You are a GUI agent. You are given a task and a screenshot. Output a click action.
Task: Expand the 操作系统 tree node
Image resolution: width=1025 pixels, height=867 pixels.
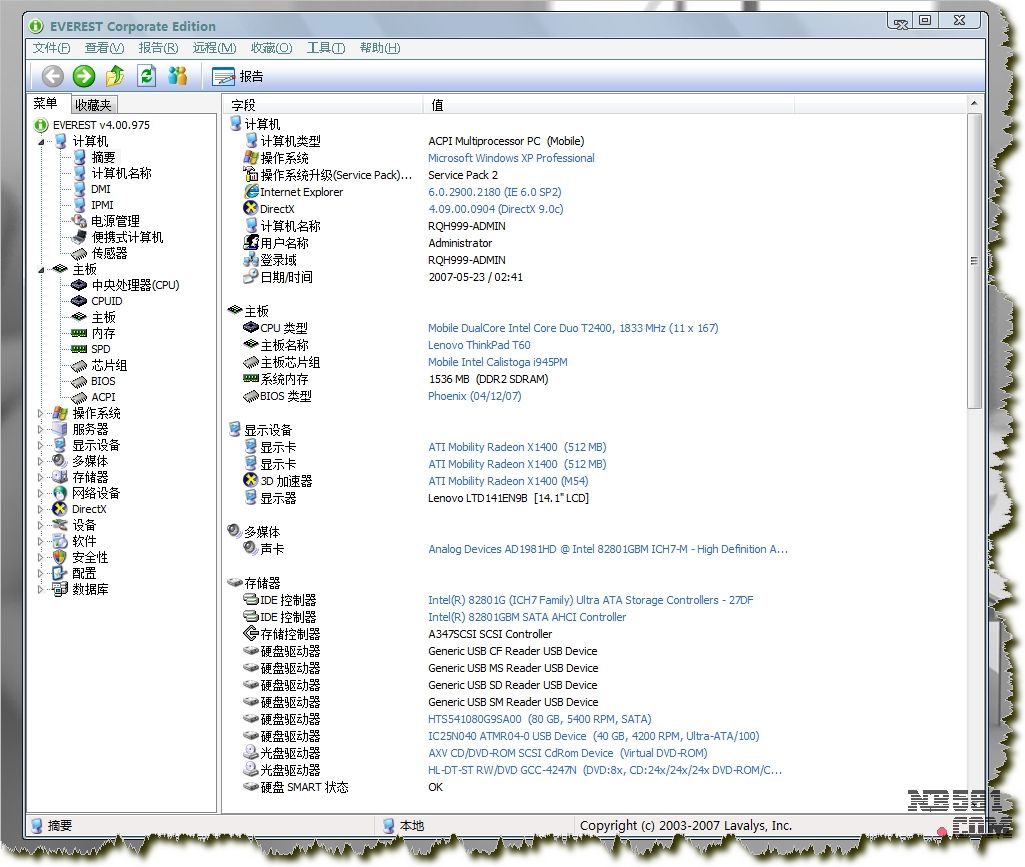click(41, 413)
